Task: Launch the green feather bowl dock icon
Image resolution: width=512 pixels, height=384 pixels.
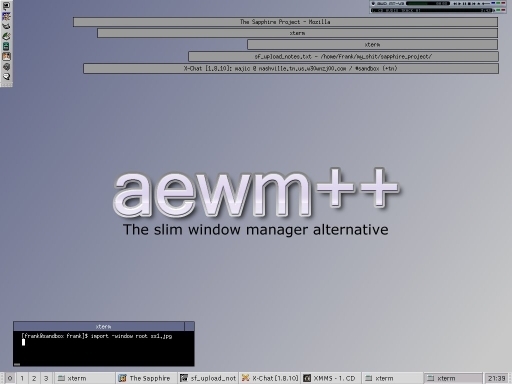Action: point(6,36)
